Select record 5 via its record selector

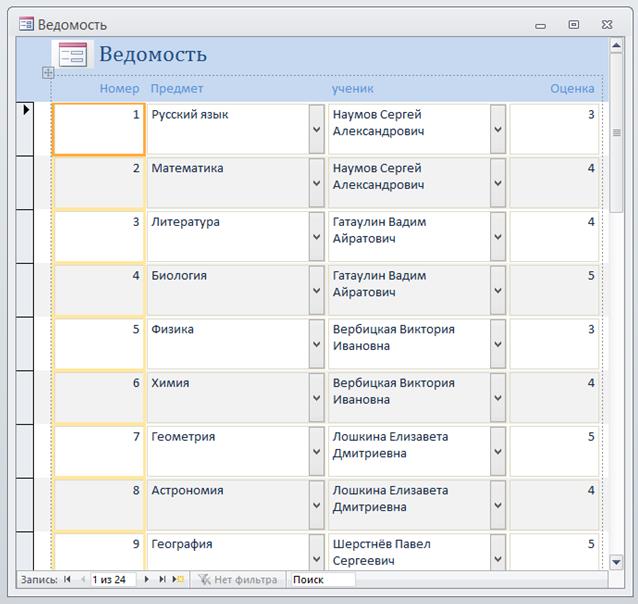[25, 344]
